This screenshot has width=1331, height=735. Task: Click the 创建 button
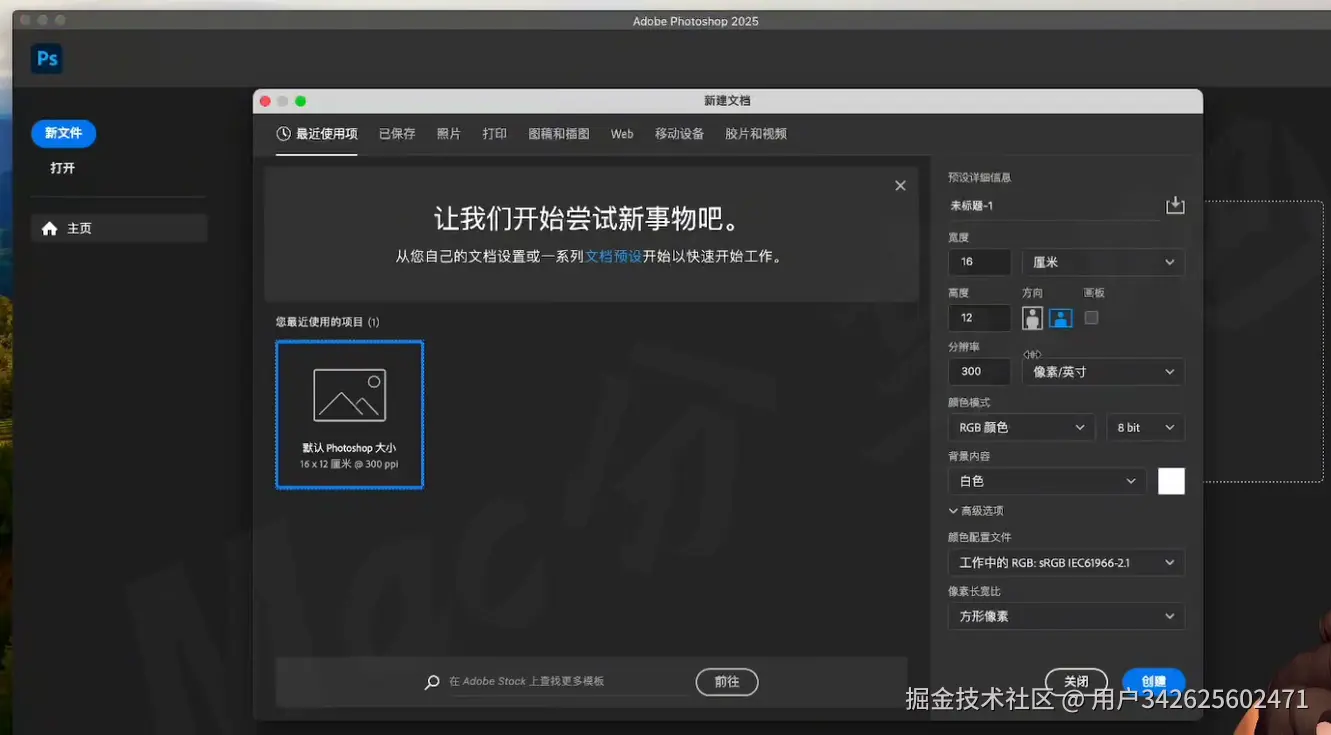[1154, 681]
